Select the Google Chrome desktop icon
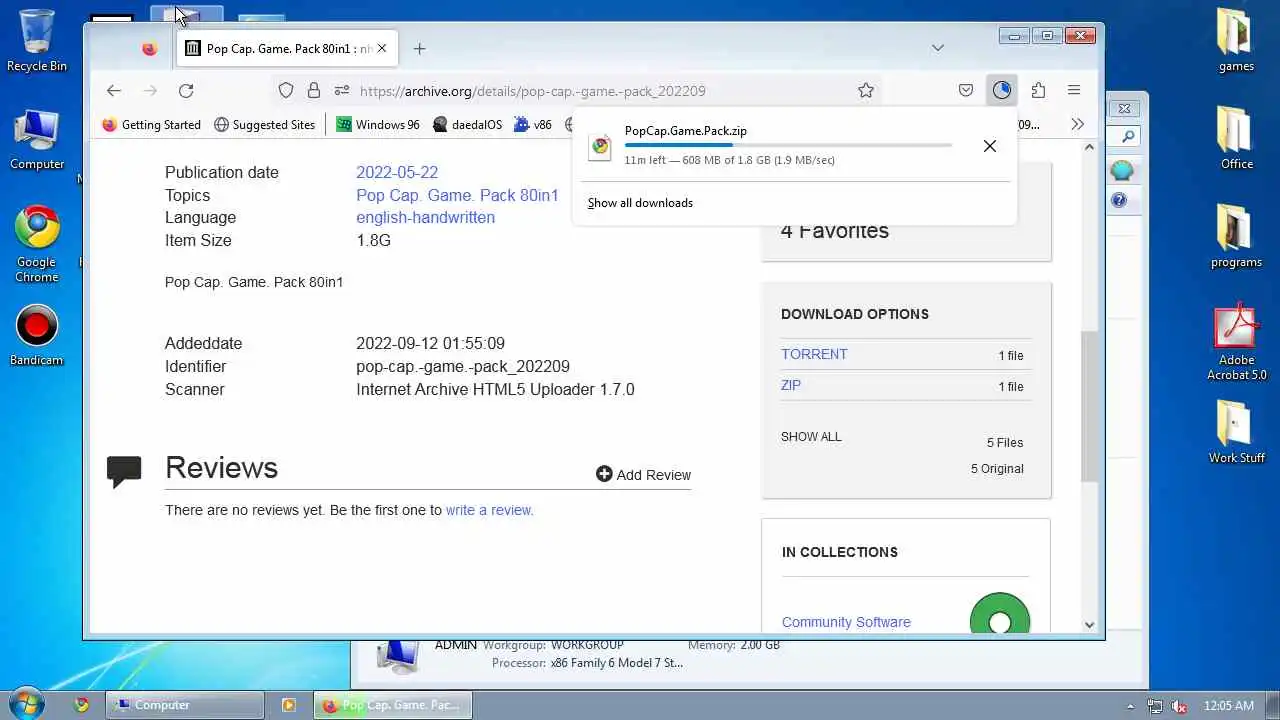Viewport: 1280px width, 720px height. point(37,245)
